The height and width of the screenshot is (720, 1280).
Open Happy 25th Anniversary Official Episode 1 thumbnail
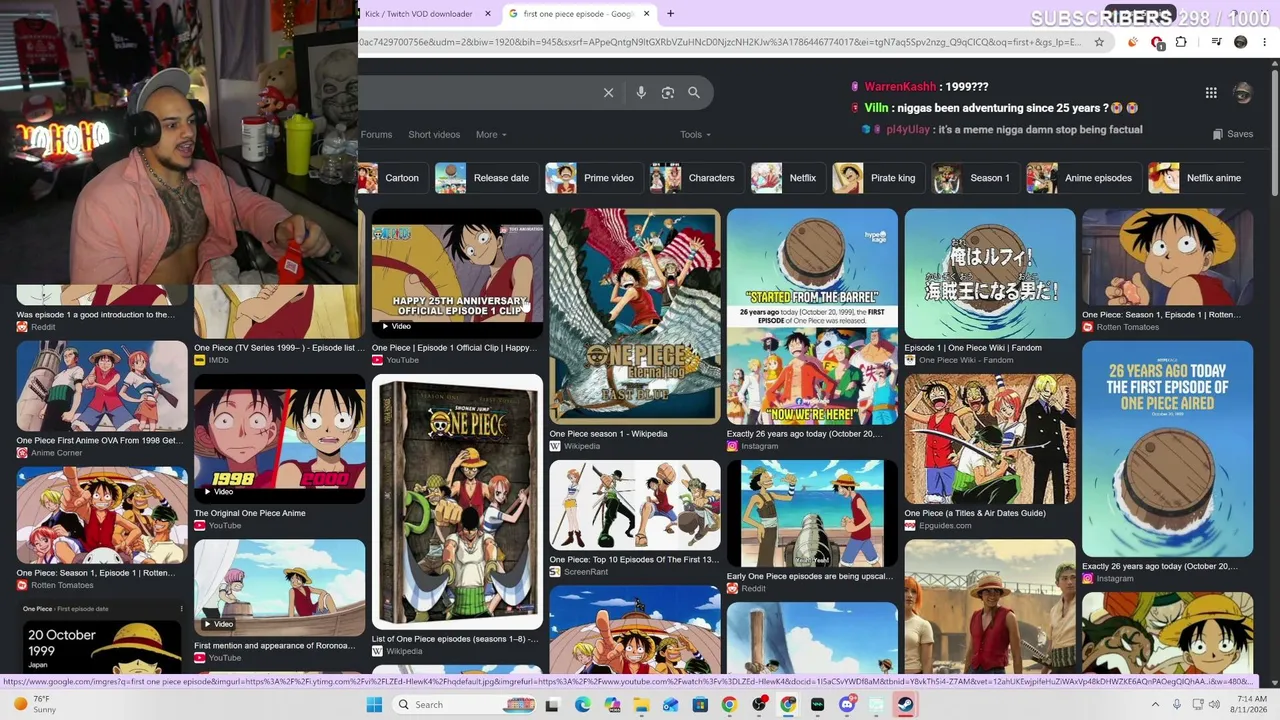pos(457,273)
